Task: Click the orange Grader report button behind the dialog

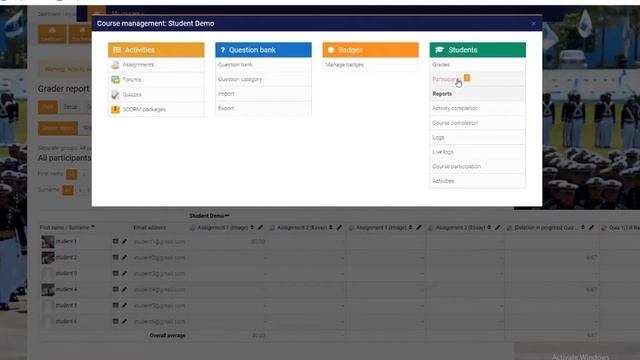Action: (58, 128)
